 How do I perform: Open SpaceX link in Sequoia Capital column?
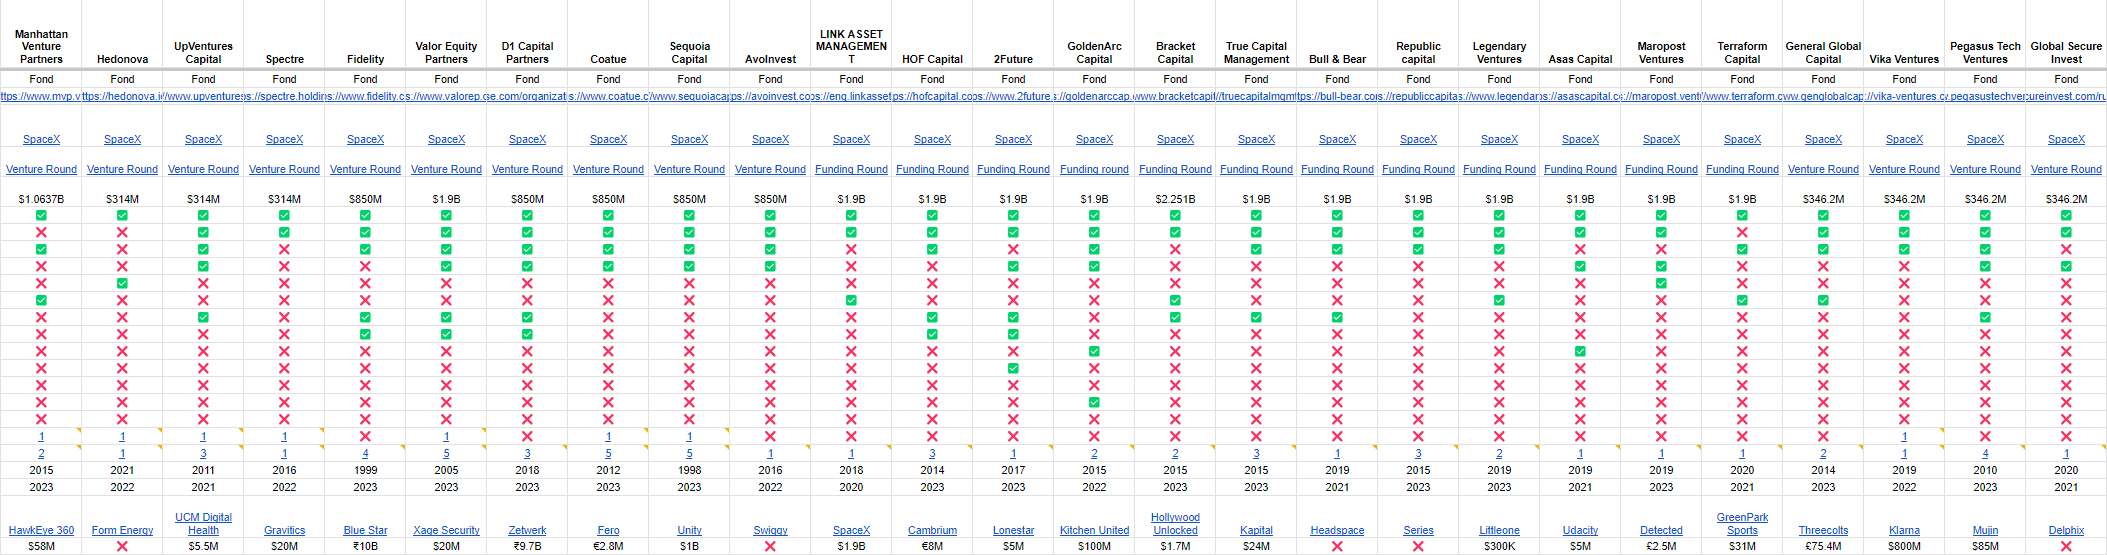click(689, 140)
